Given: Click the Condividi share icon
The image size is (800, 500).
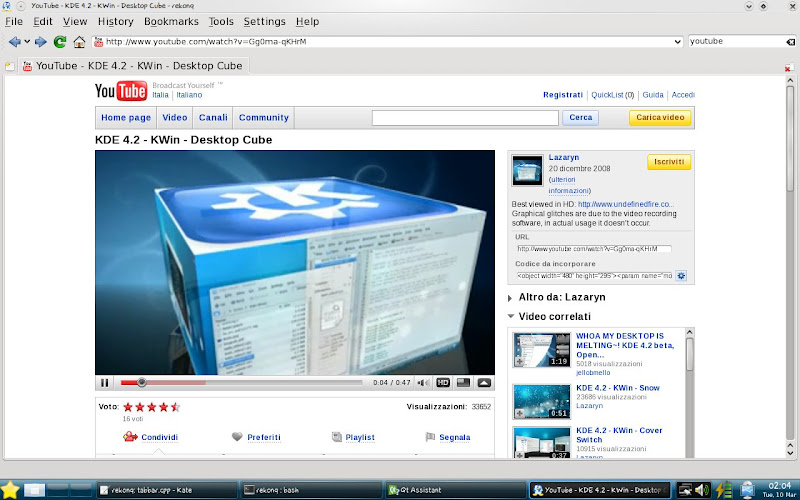Looking at the screenshot, I should pyautogui.click(x=131, y=437).
